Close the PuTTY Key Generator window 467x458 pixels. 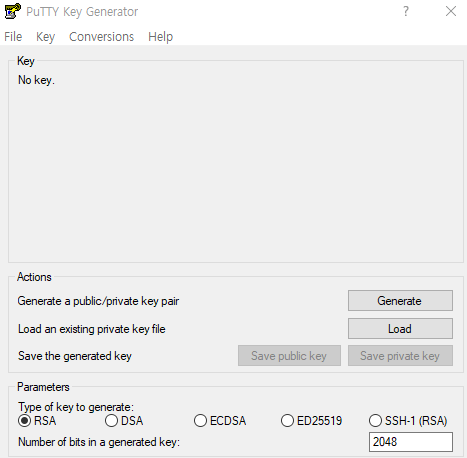[451, 11]
